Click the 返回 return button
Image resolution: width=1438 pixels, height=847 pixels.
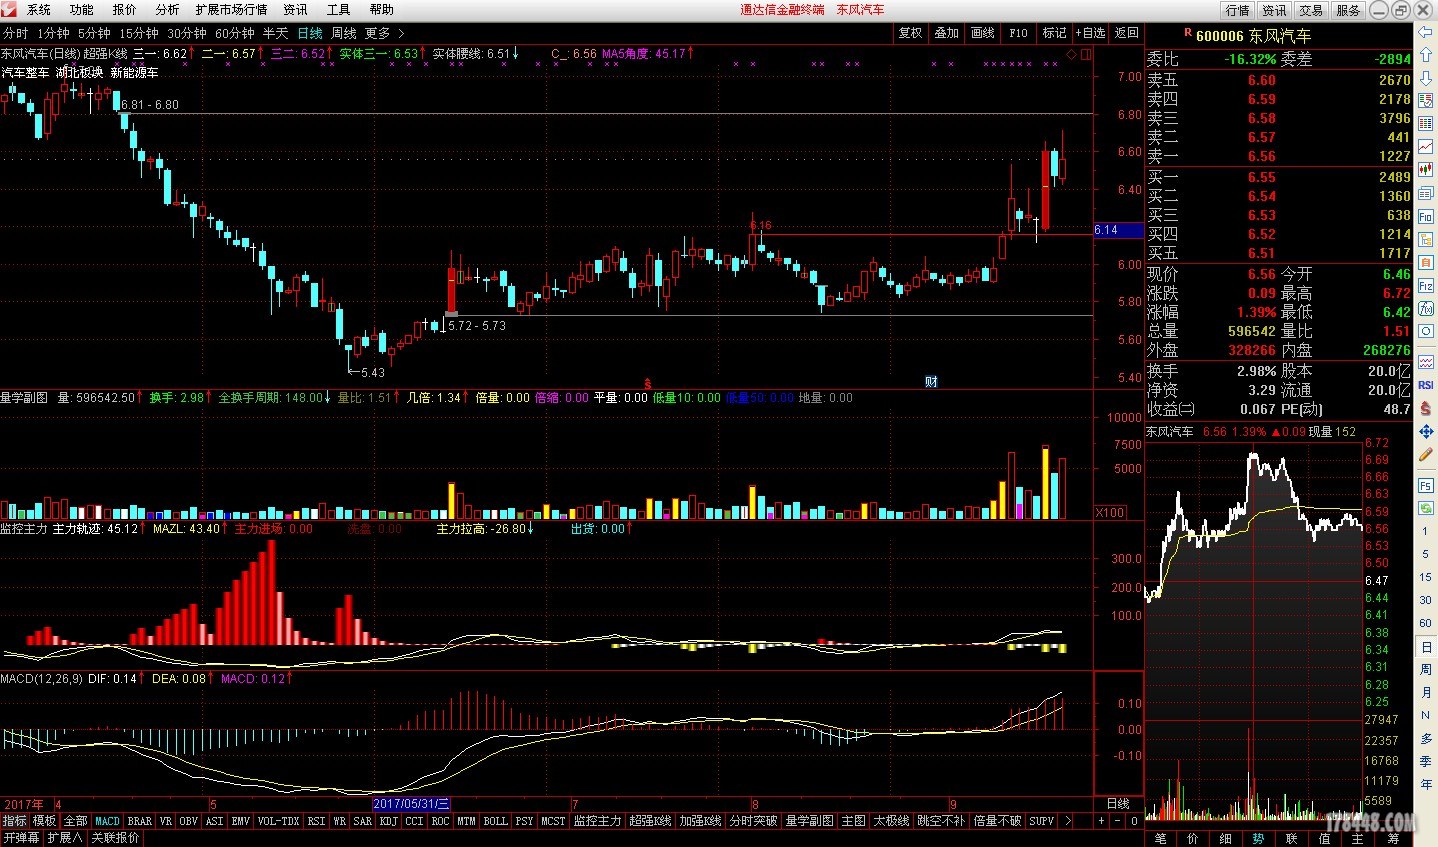coord(1127,33)
